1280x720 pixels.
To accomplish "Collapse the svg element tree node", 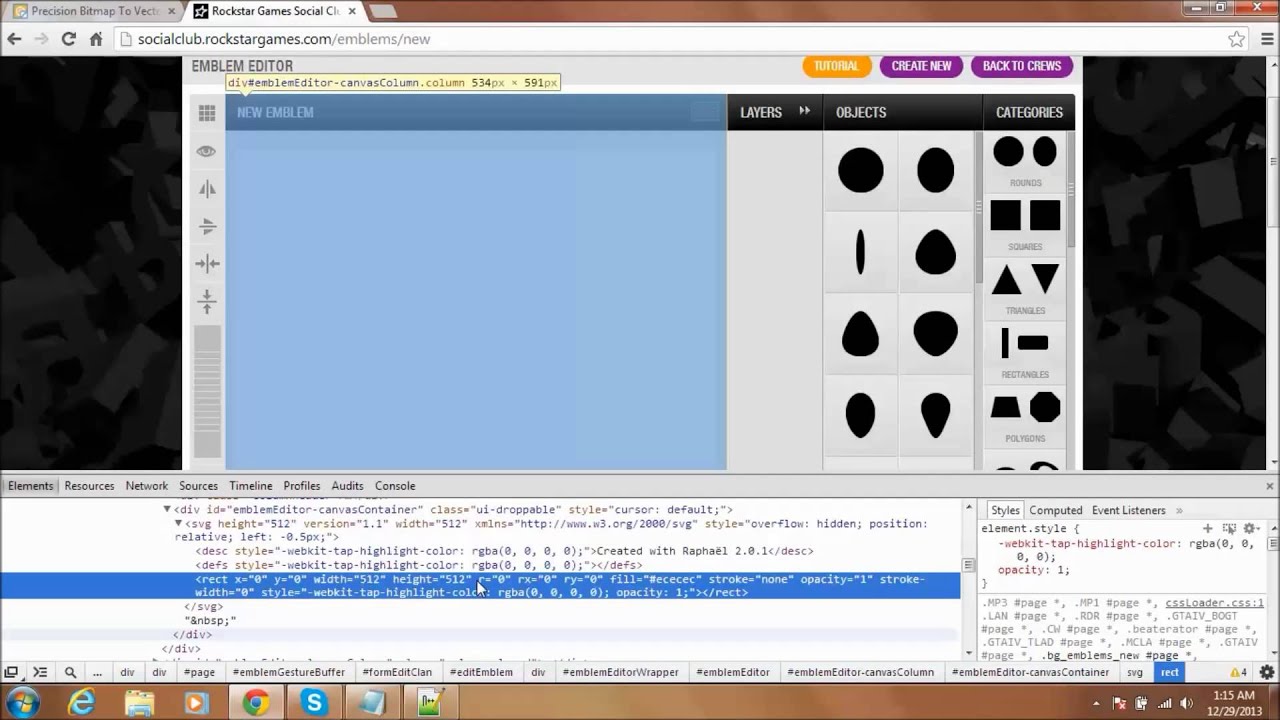I will (x=179, y=524).
